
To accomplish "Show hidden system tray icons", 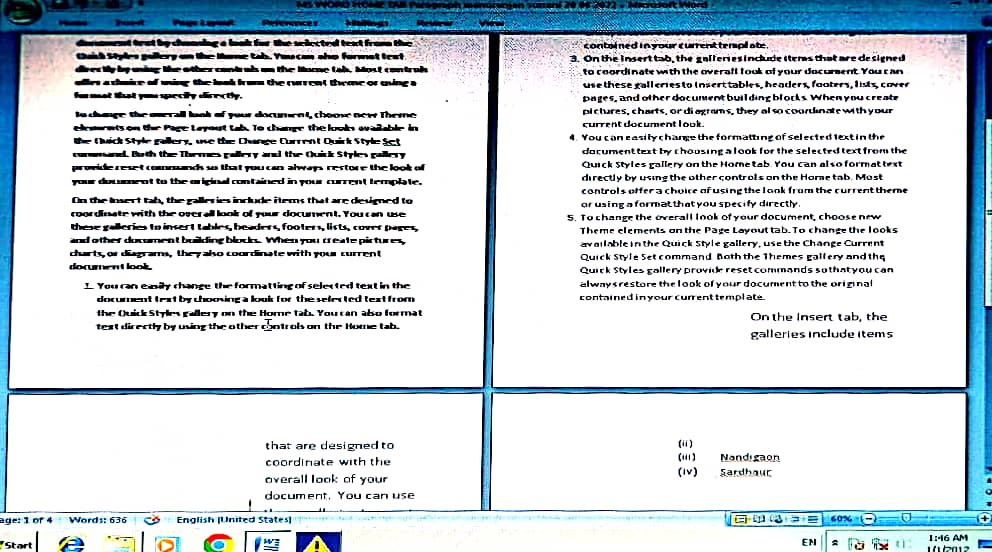I will [838, 543].
